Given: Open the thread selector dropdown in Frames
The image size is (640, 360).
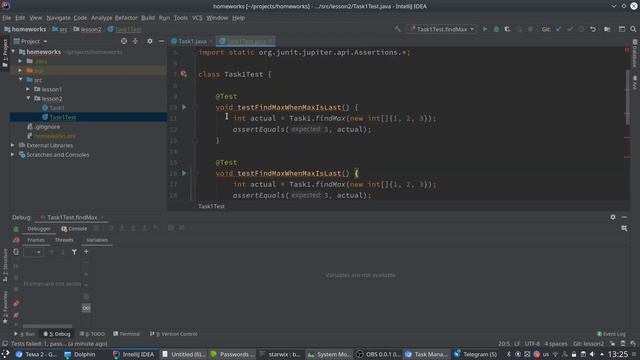Looking at the screenshot, I should pos(33,252).
